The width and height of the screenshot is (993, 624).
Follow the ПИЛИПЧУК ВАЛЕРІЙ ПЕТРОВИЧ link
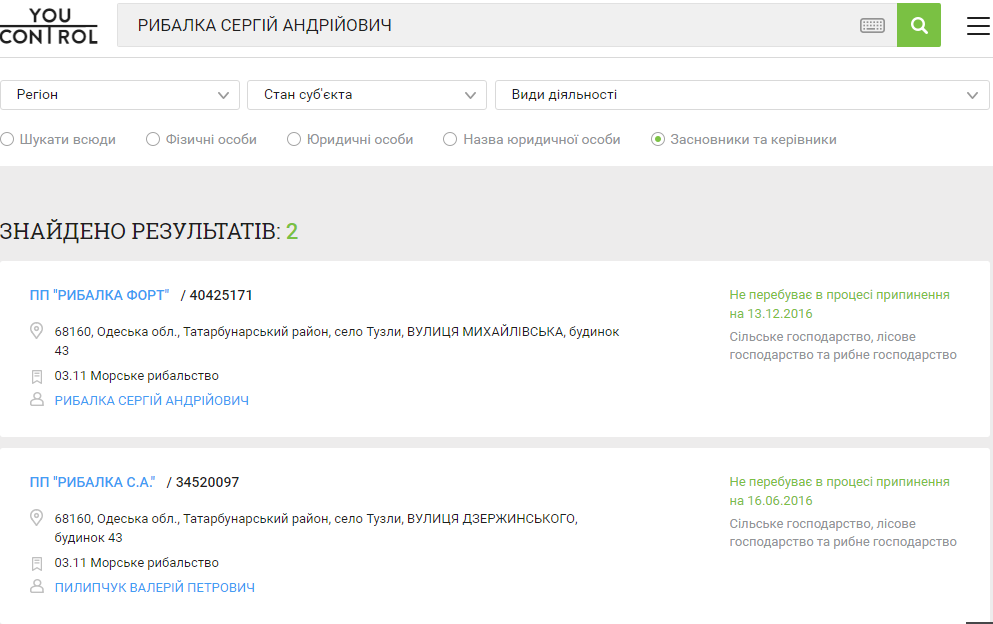pyautogui.click(x=155, y=588)
